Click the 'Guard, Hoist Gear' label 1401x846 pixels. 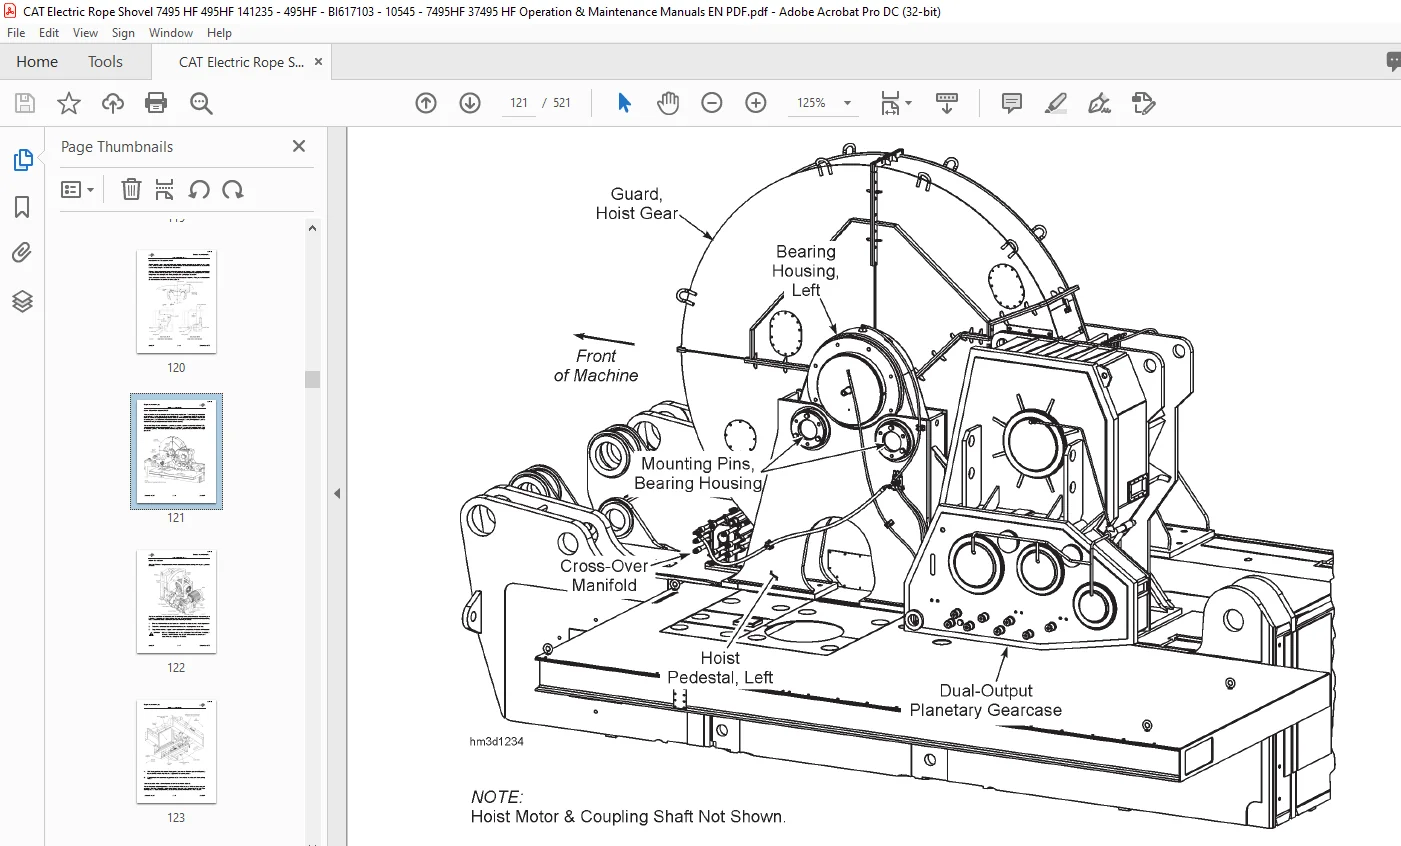636,203
